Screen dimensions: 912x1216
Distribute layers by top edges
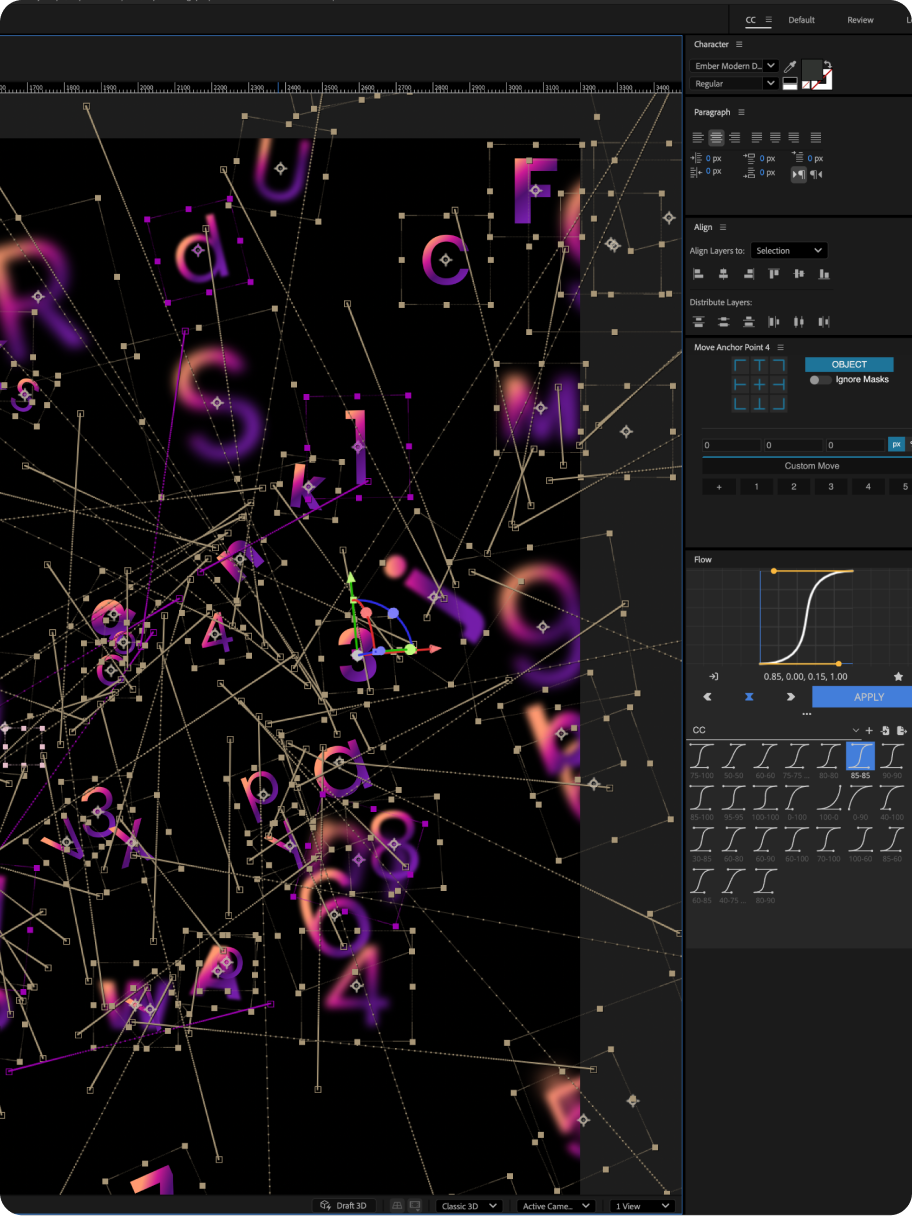pos(698,322)
